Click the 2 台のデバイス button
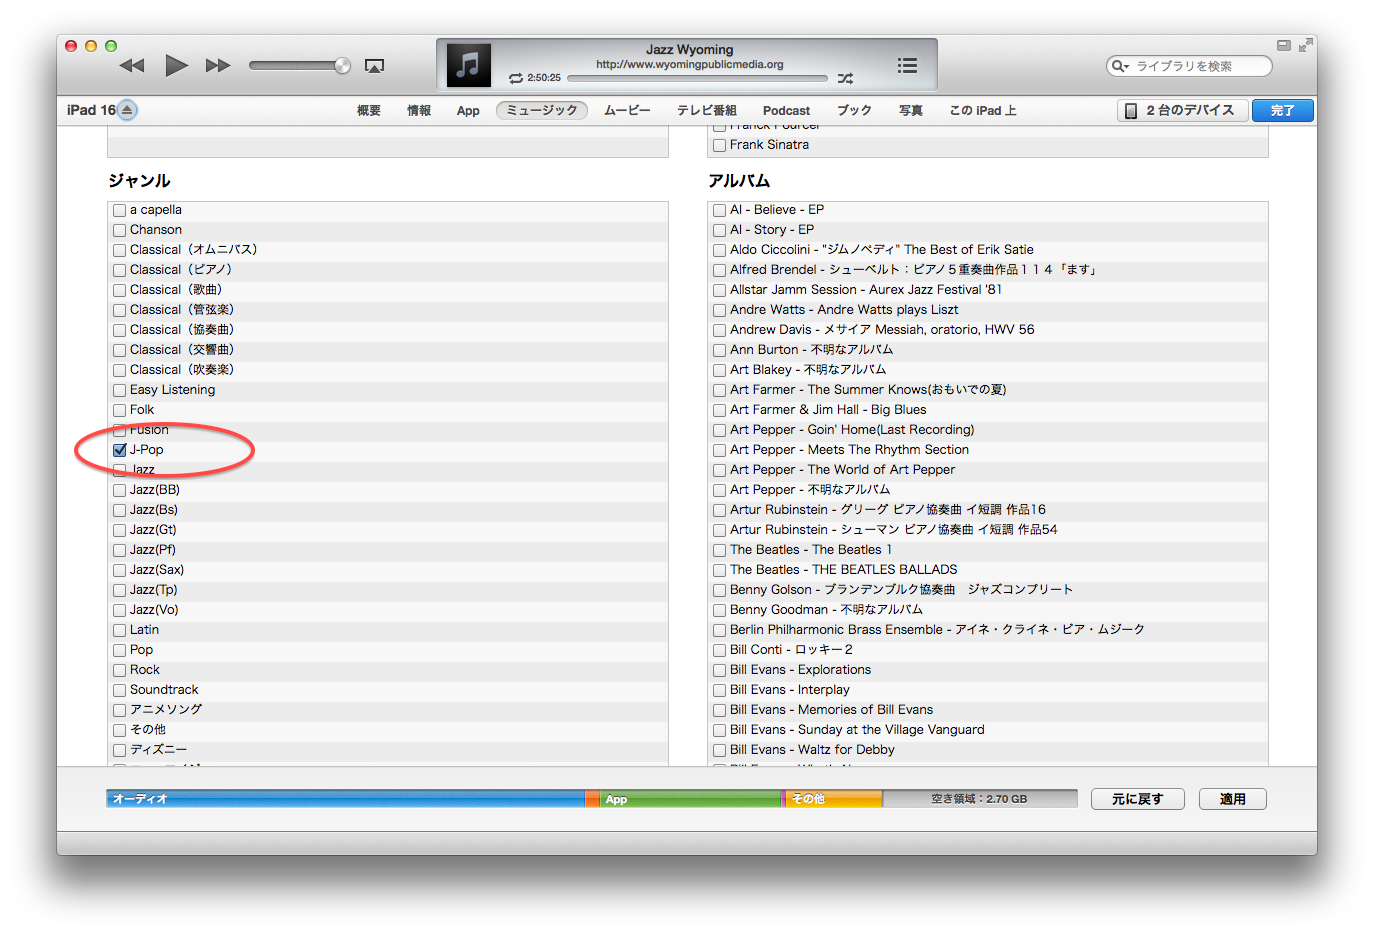Screen dimensions: 1374x934 click(1182, 111)
